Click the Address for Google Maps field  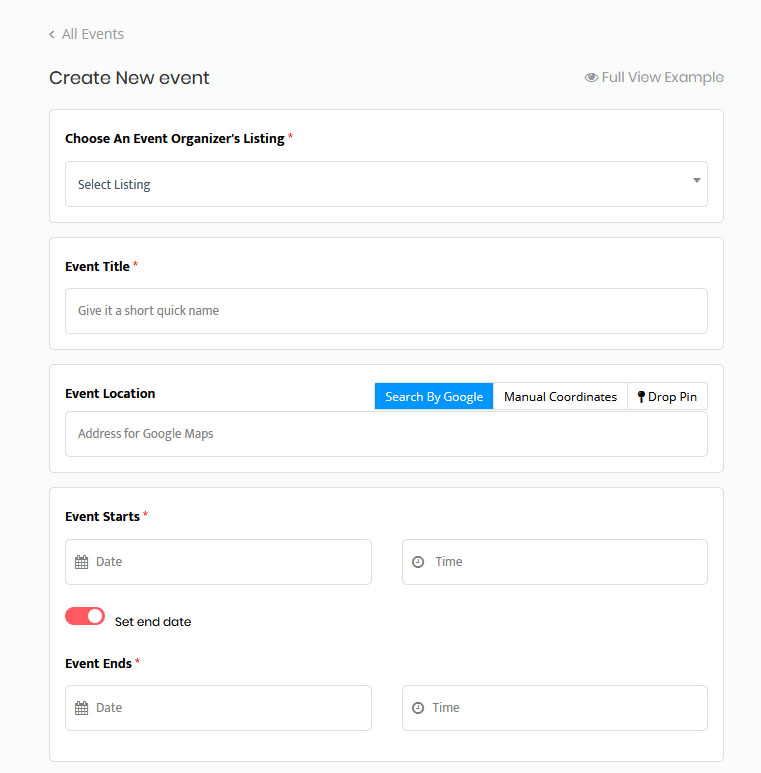coord(385,434)
